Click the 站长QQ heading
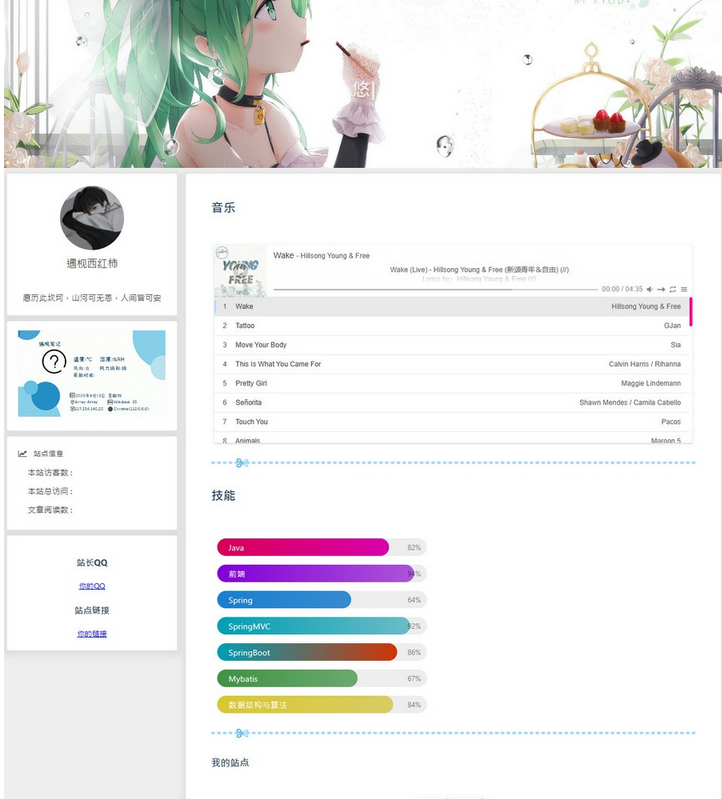The width and height of the screenshot is (722, 799). 92,563
